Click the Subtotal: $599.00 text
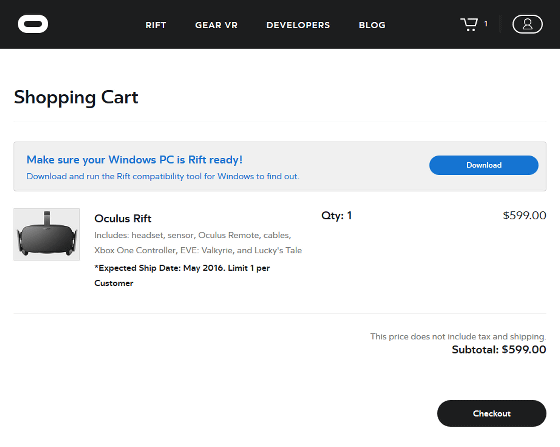560x447 pixels. coord(499,350)
